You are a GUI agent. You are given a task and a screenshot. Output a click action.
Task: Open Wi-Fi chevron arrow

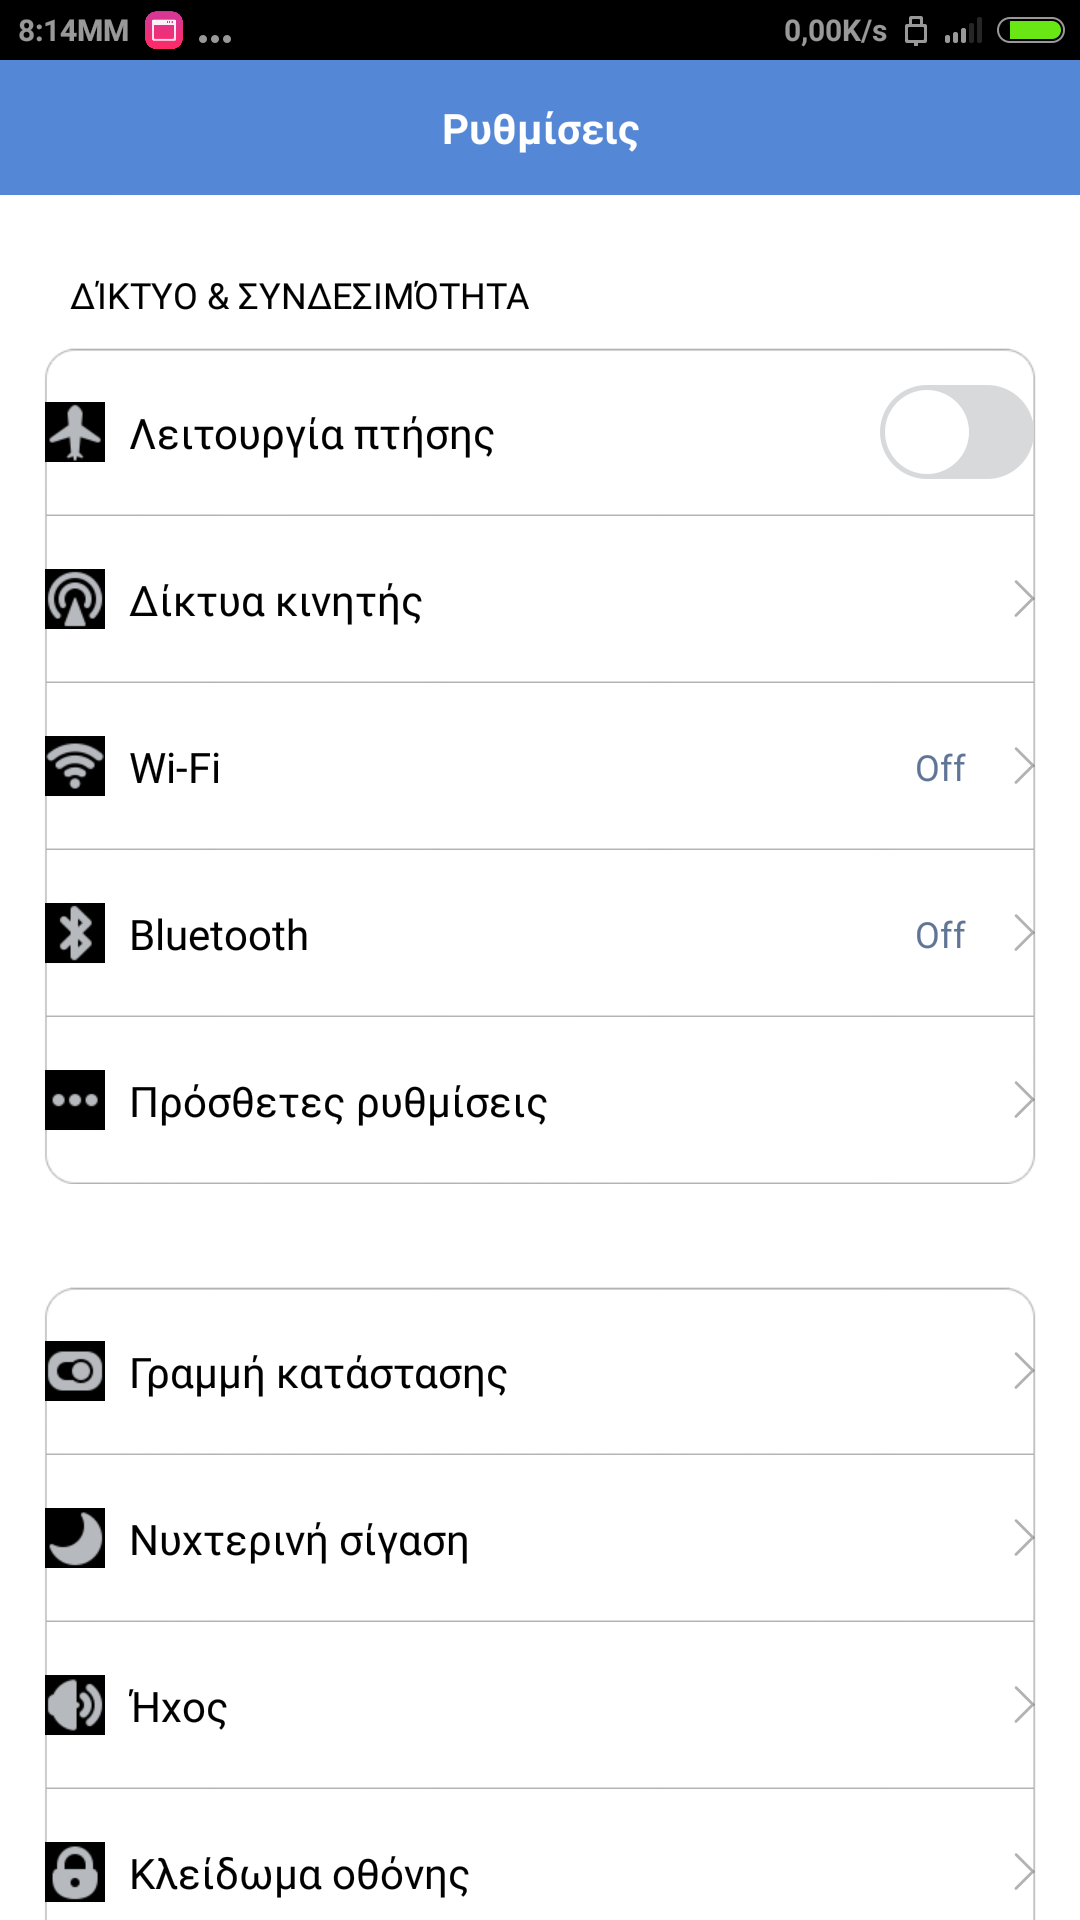(1022, 766)
